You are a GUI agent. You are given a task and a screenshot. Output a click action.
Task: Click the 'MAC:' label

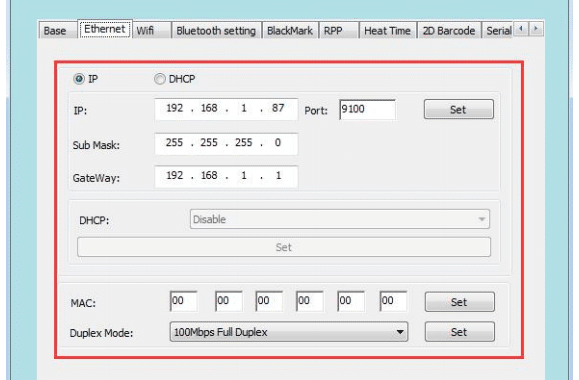click(x=83, y=303)
